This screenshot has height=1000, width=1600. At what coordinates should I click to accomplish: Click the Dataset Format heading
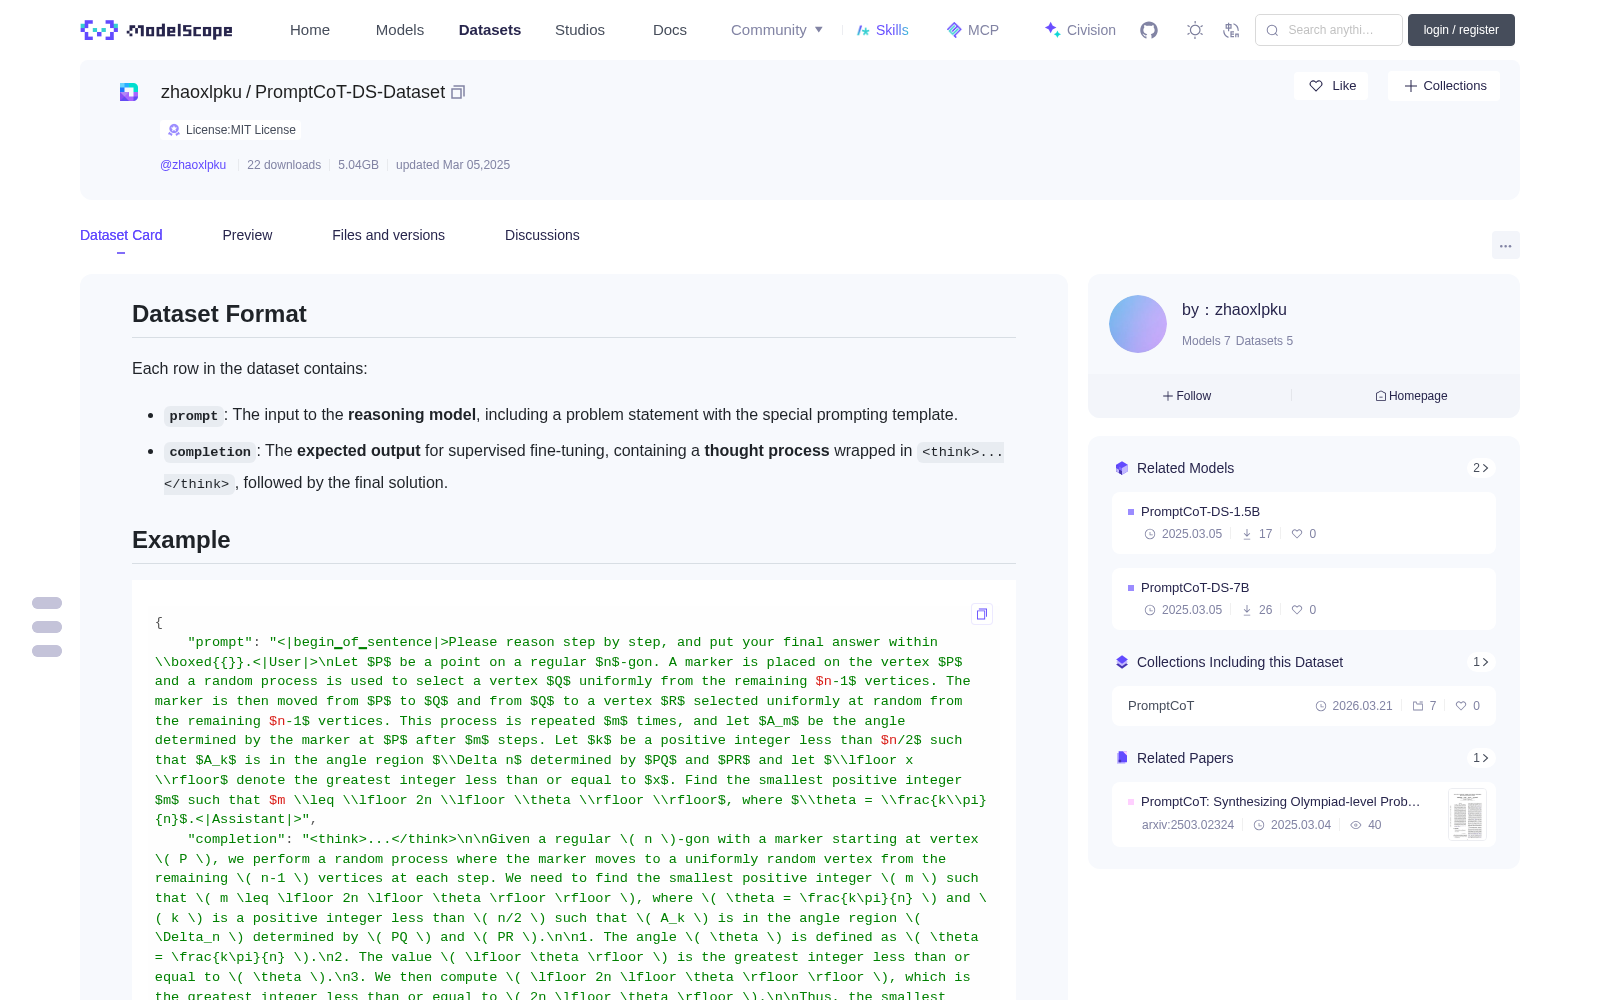219,314
